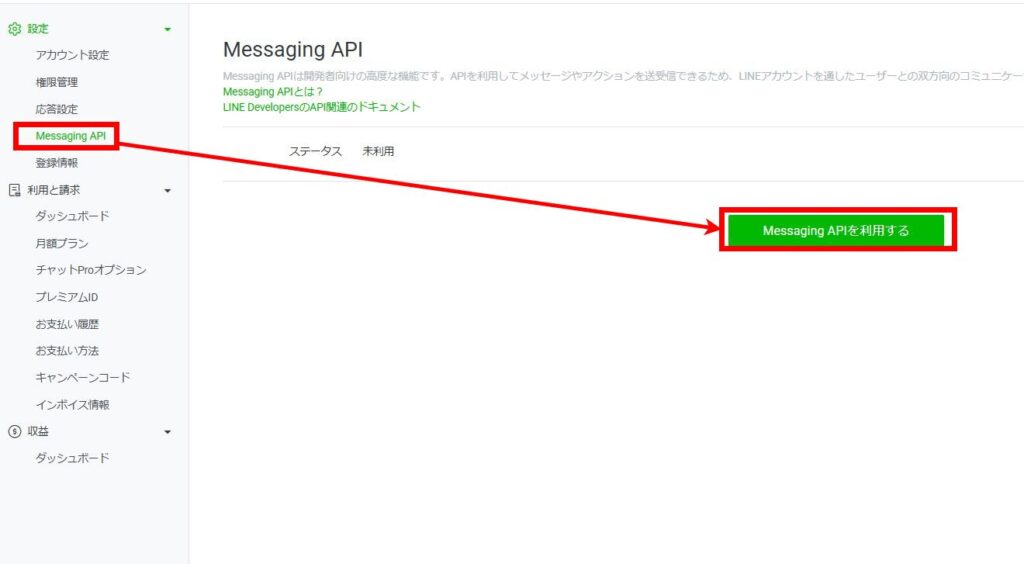Collapse the 利用と請求 section arrow
The height and width of the screenshot is (564, 1024).
168,190
